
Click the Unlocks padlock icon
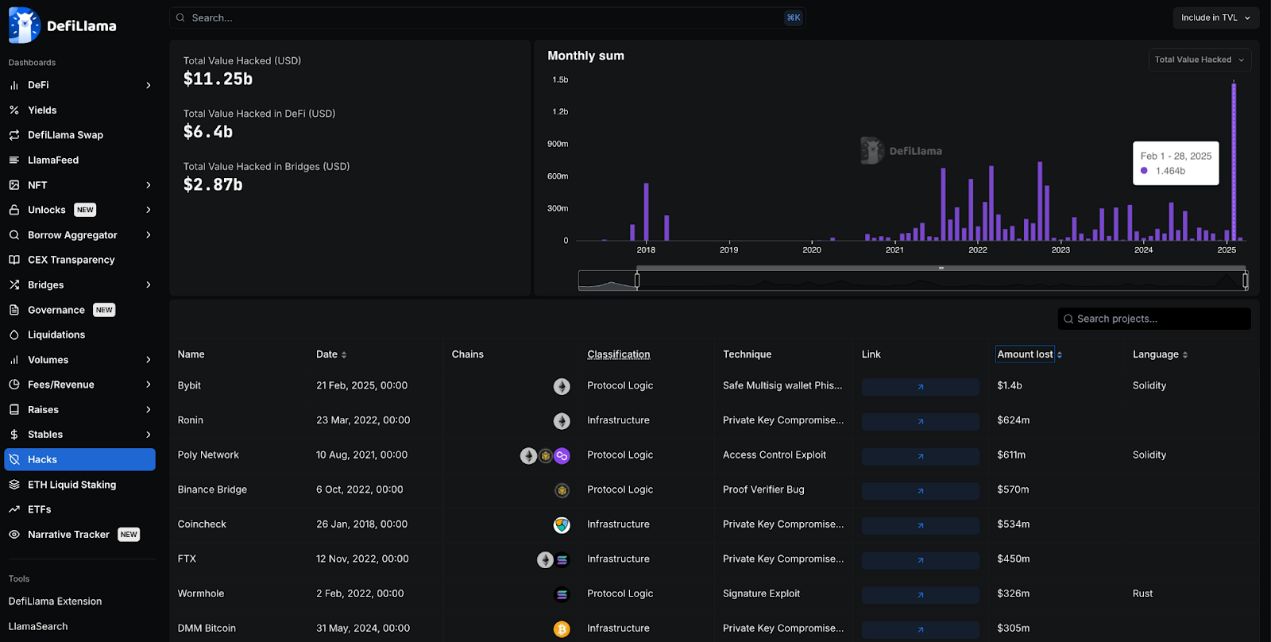(14, 210)
